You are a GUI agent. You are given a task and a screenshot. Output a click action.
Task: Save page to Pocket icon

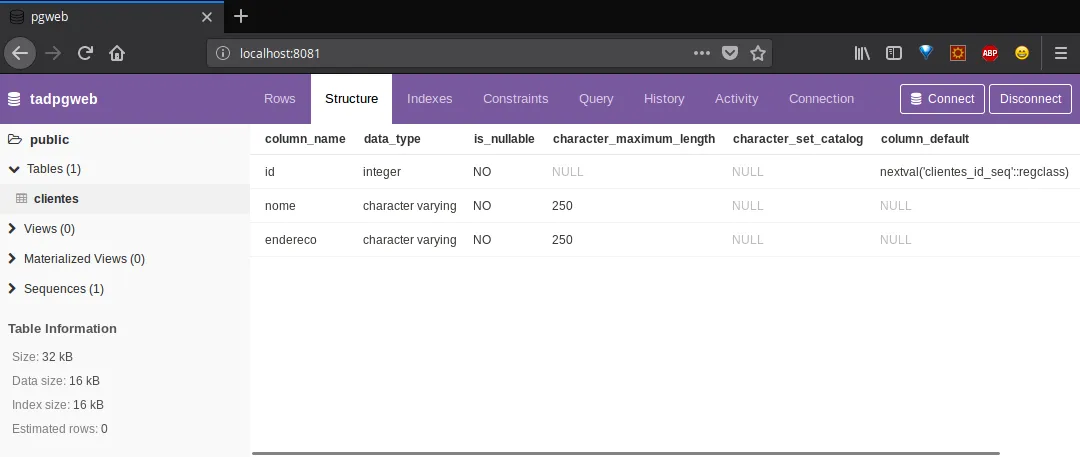pos(730,53)
